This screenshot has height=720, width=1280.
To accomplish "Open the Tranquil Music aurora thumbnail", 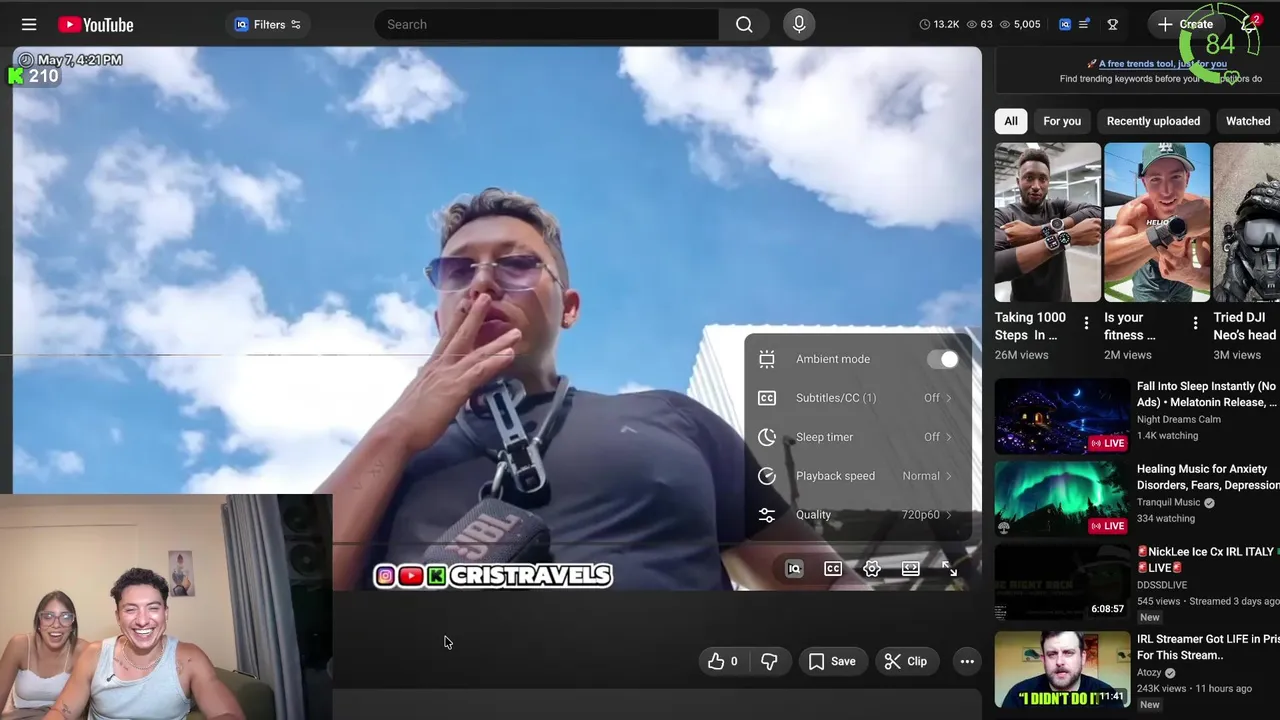I will (1062, 499).
